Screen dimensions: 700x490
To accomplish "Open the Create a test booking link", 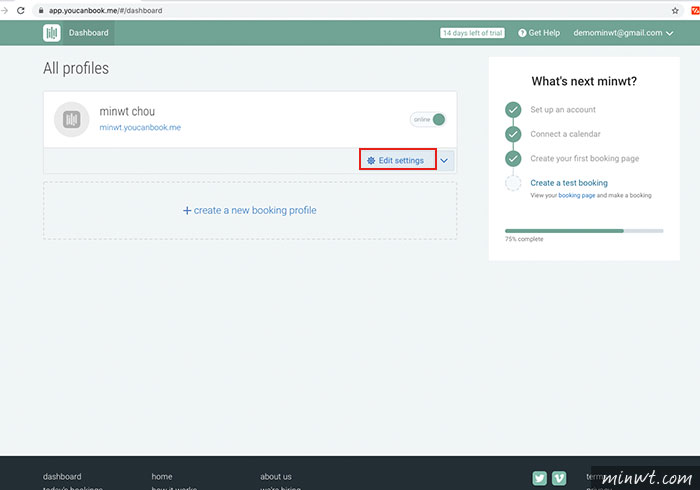I will pyautogui.click(x=569, y=183).
